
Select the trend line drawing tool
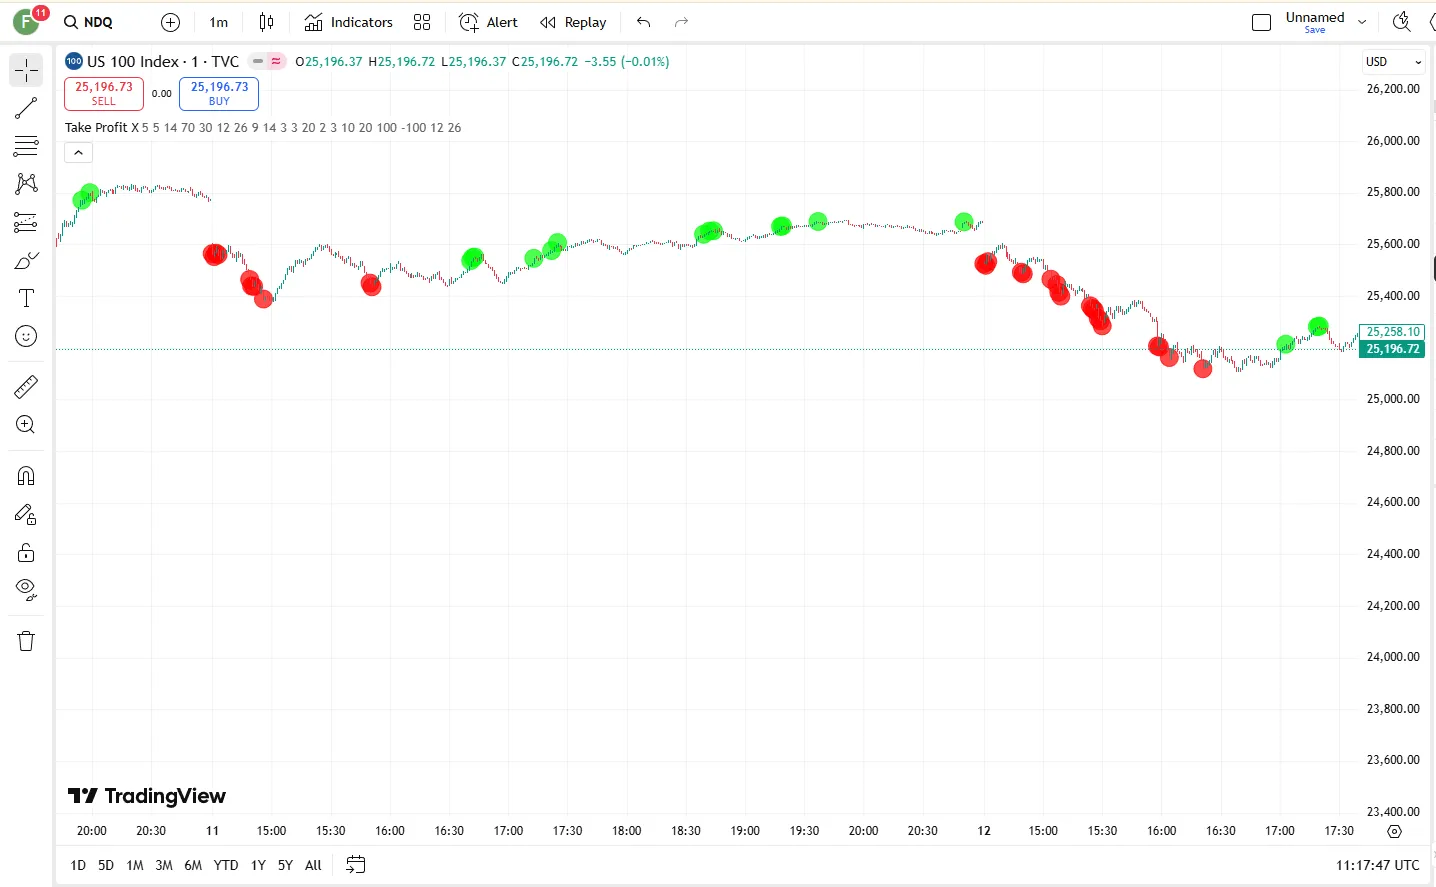[26, 108]
